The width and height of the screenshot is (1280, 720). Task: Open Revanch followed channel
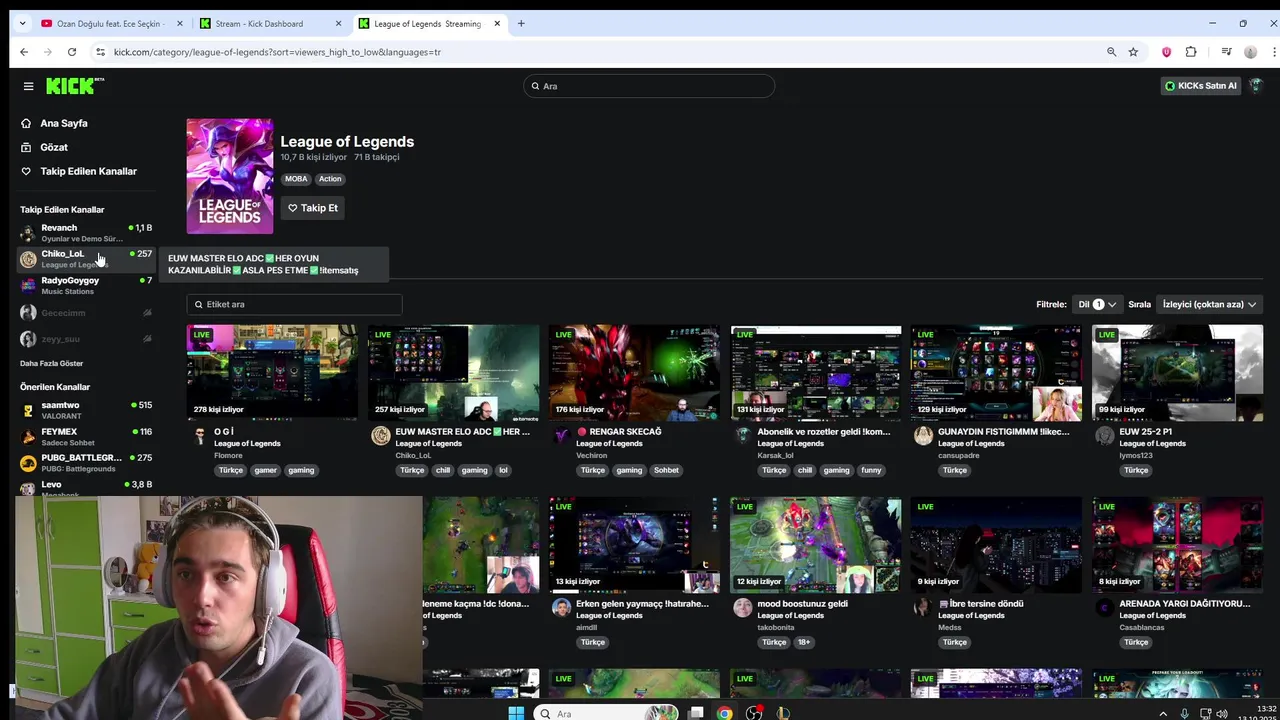point(86,233)
